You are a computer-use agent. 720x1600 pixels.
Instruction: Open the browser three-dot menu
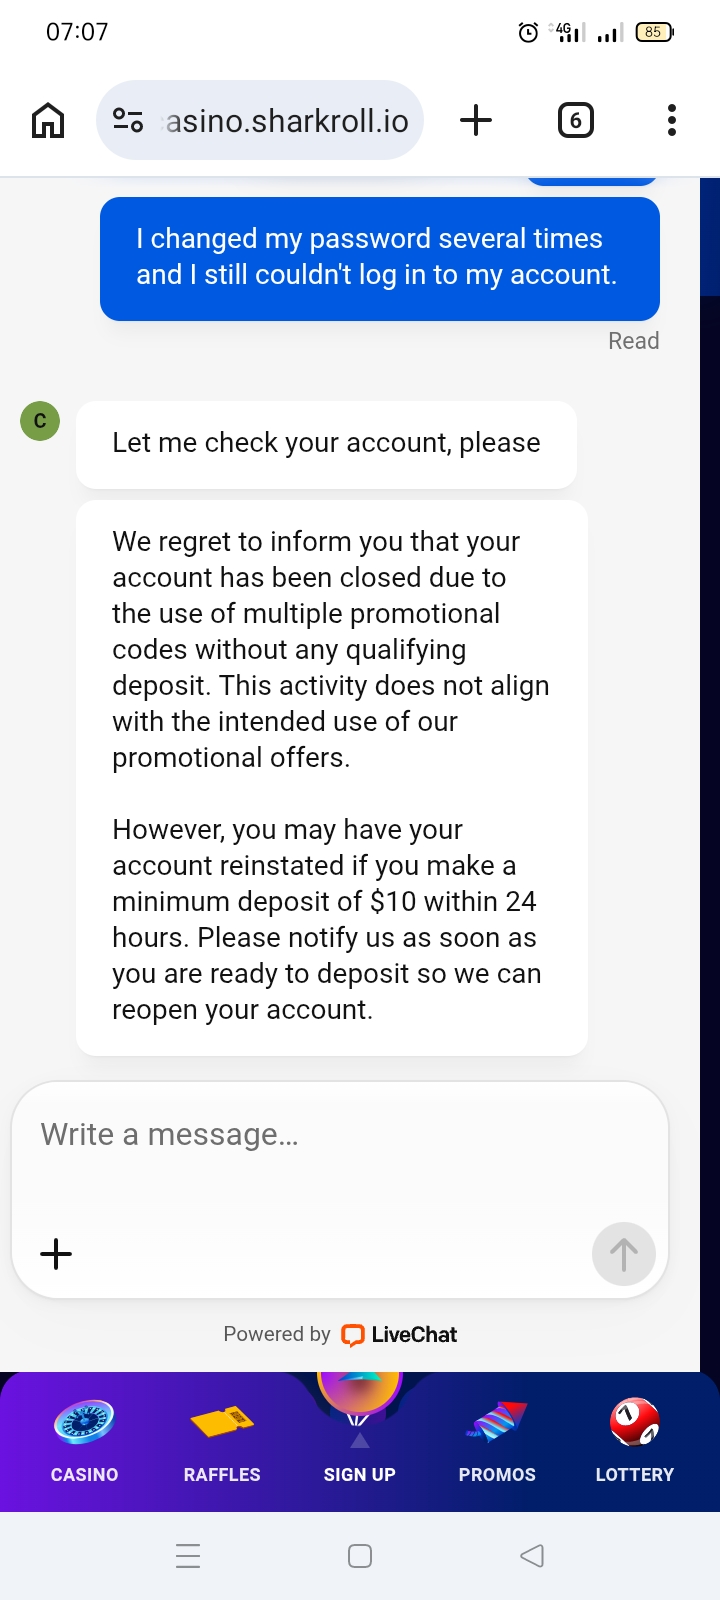click(671, 121)
